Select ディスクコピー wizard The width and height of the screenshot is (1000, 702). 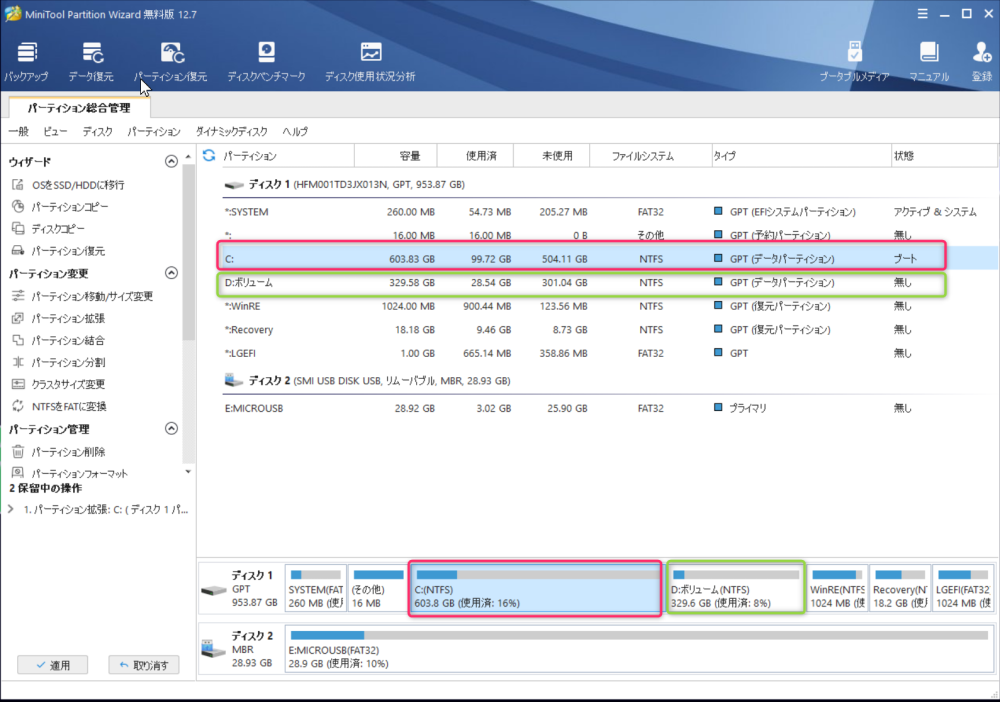coord(48,229)
